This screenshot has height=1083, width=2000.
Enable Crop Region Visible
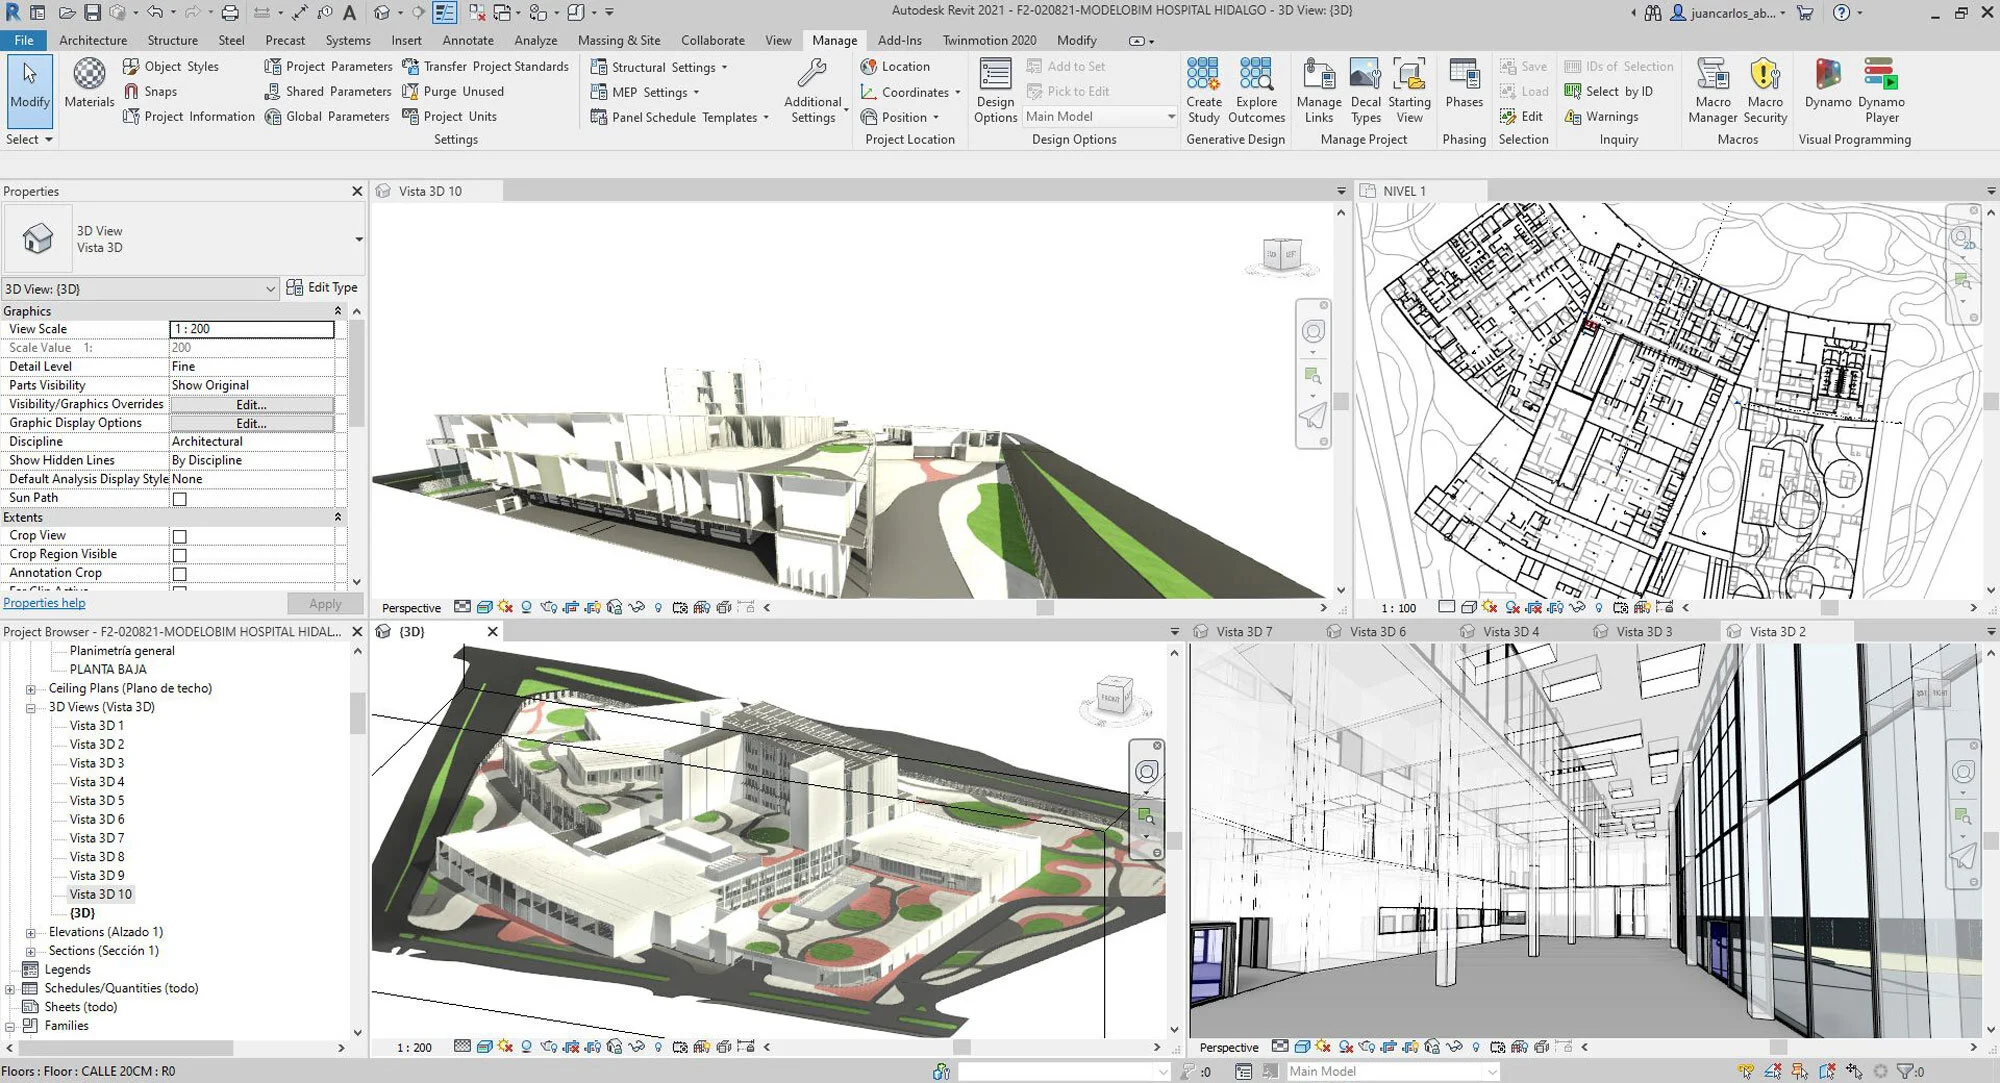[179, 553]
